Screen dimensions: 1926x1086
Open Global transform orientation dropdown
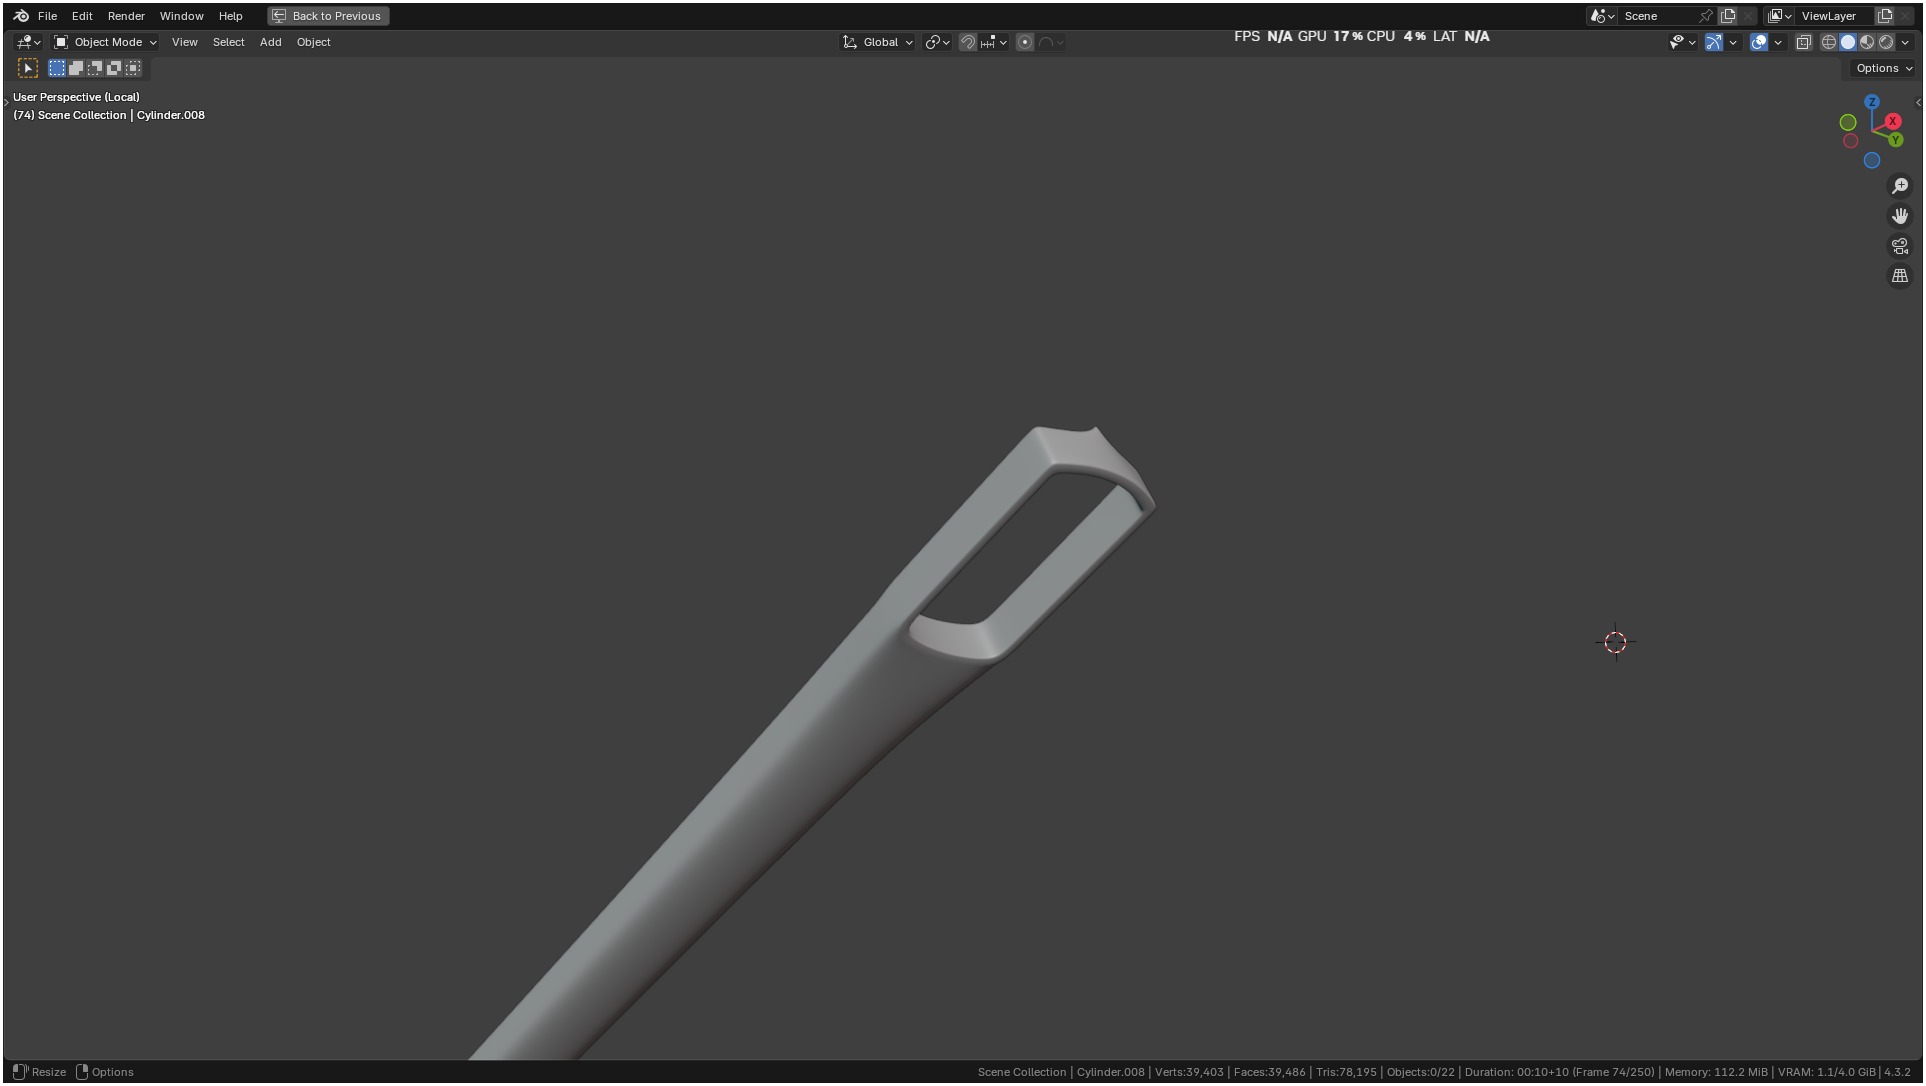(878, 42)
